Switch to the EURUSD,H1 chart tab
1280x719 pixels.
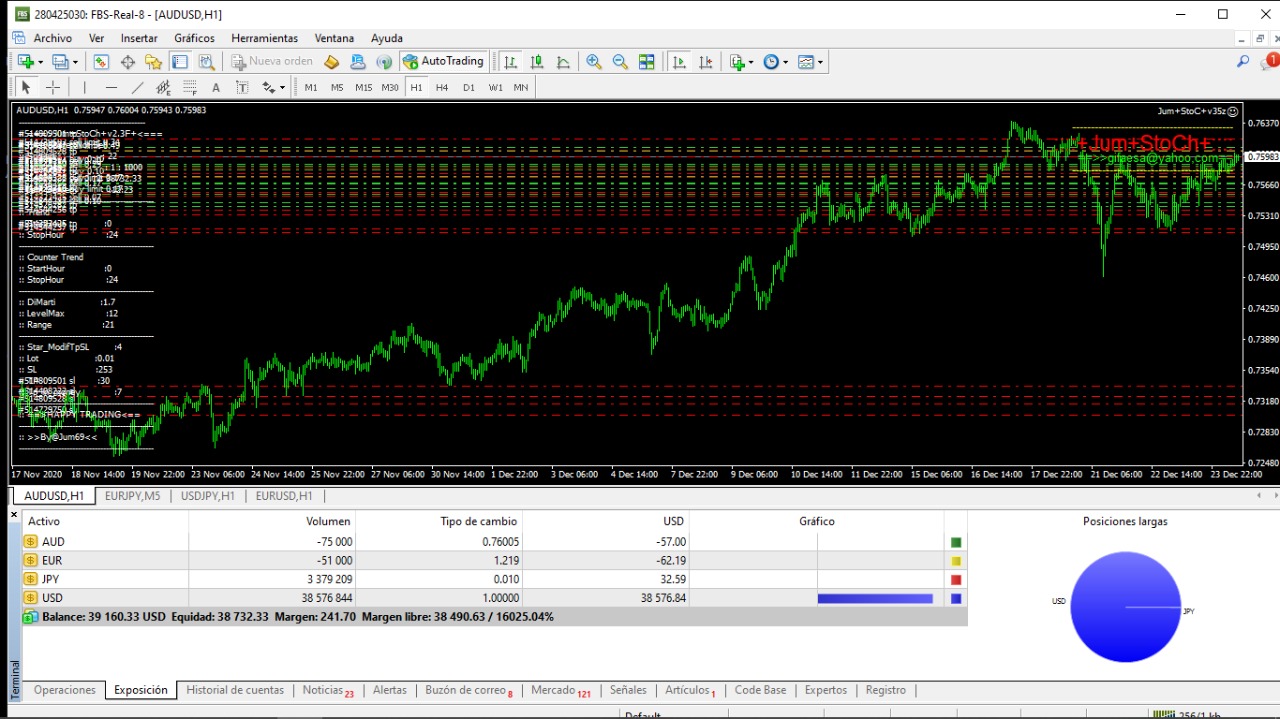[283, 495]
